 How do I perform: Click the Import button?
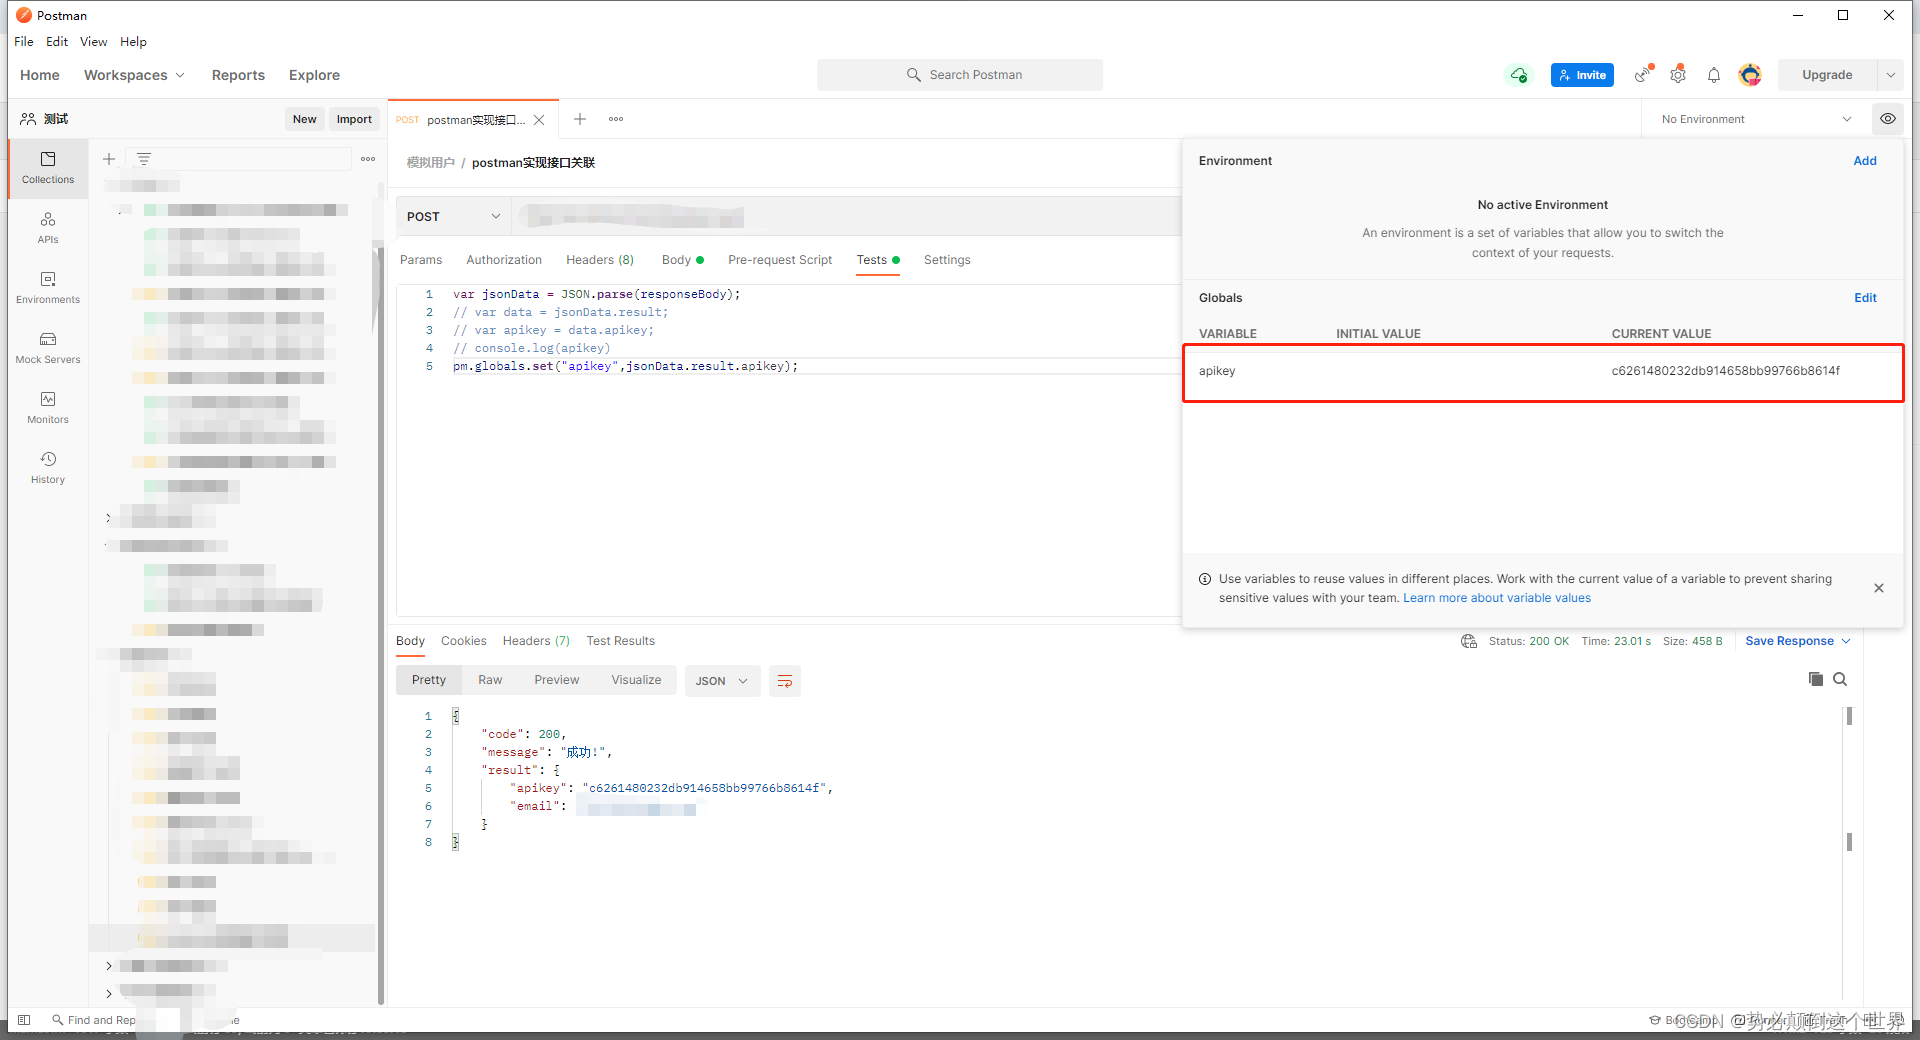(354, 119)
